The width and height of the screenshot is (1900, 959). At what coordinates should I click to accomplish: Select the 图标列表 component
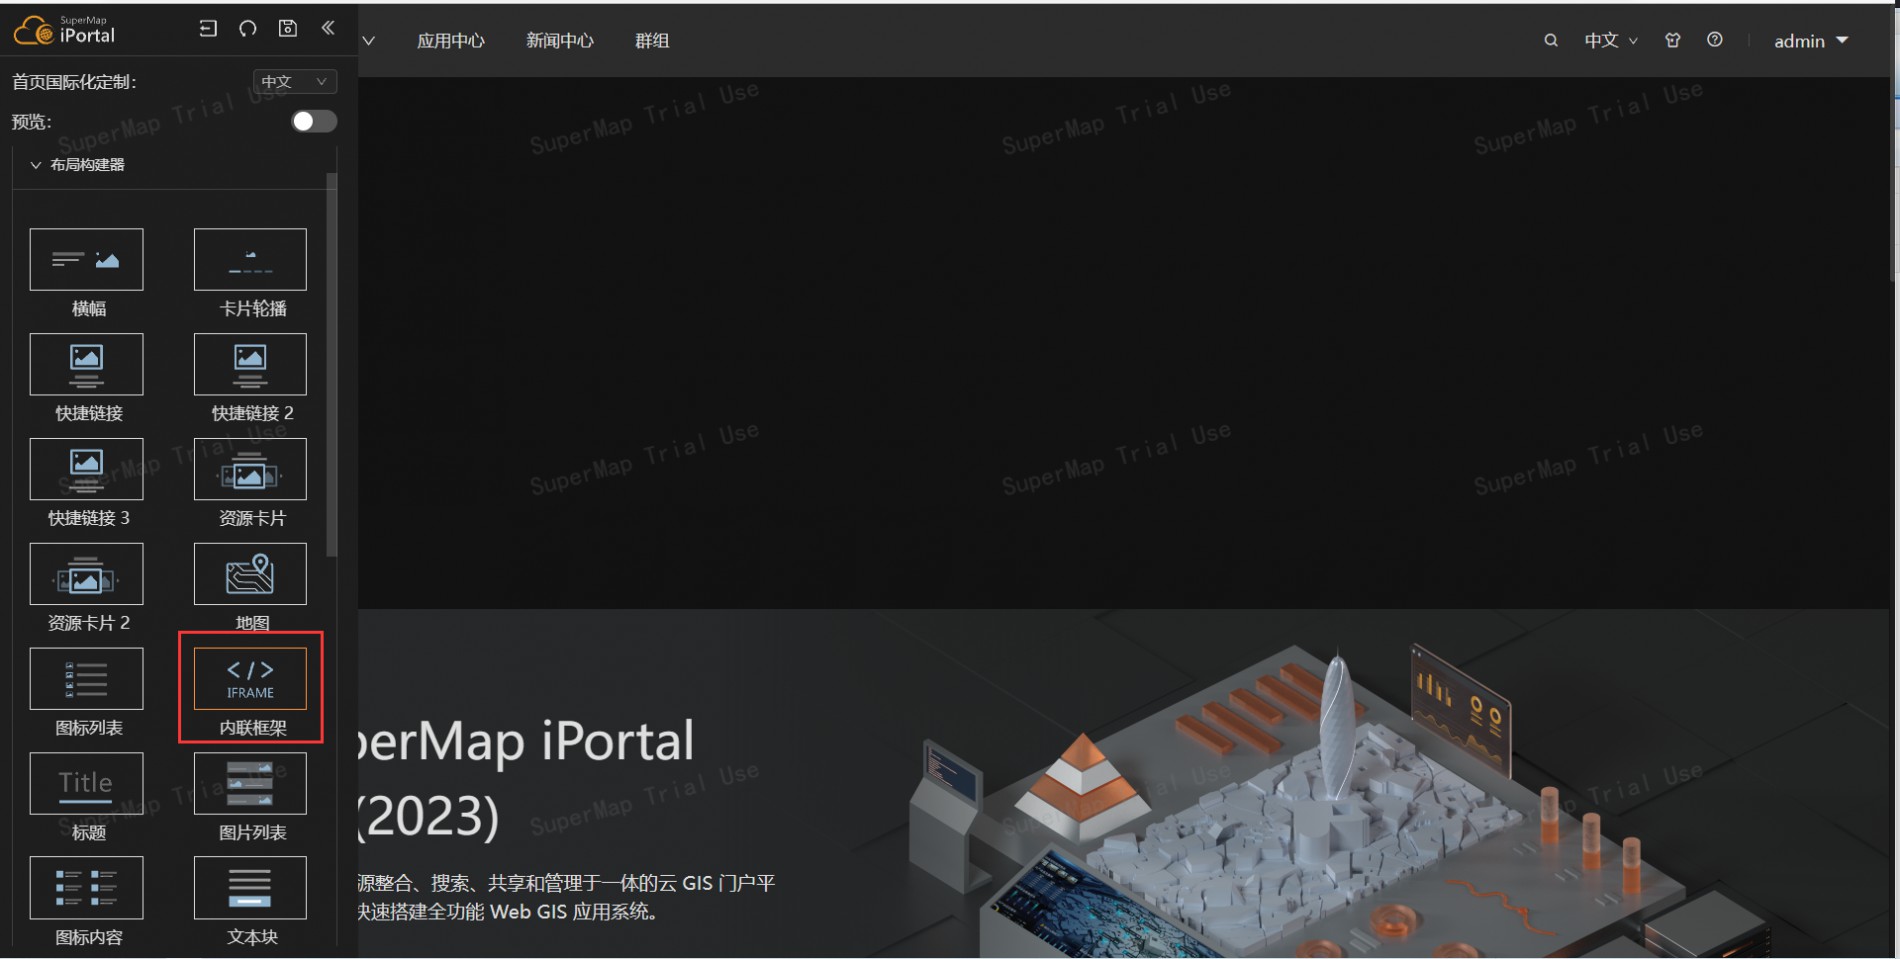point(87,693)
